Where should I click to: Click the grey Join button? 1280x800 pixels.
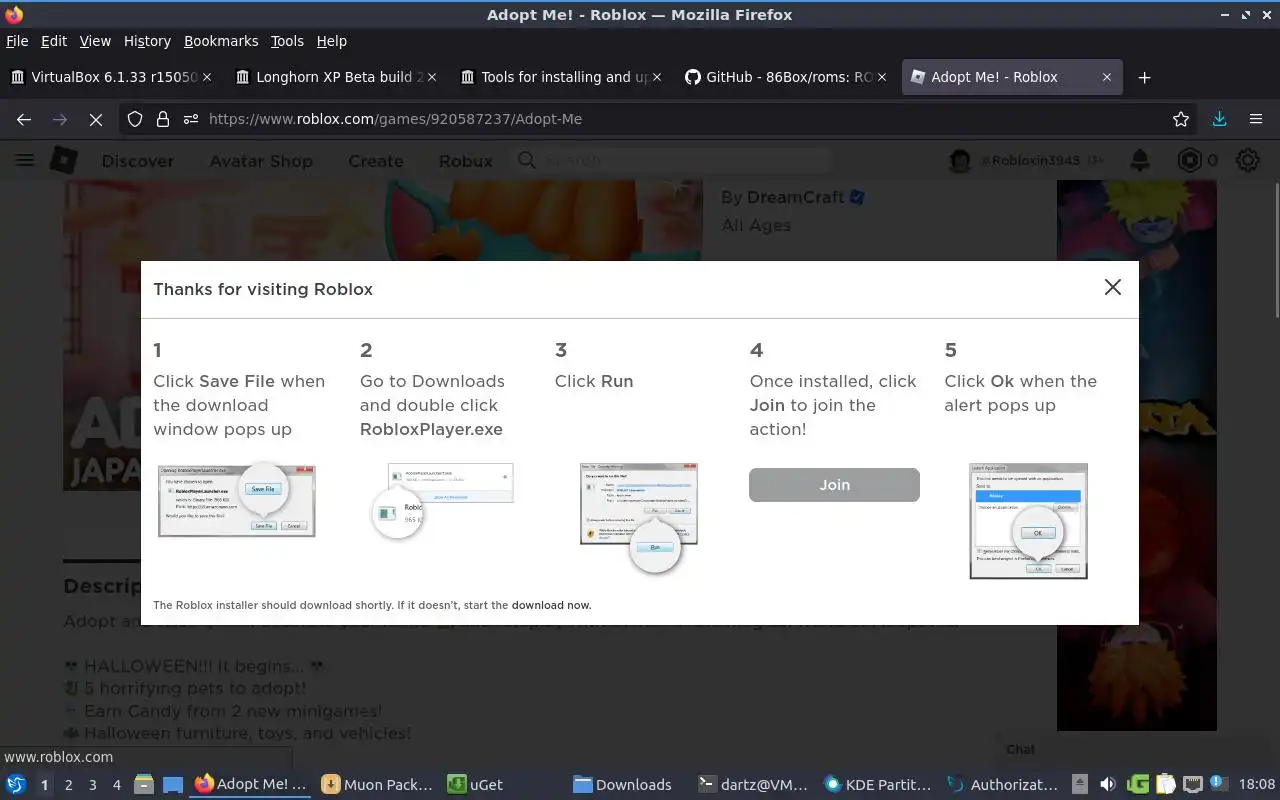pos(834,485)
